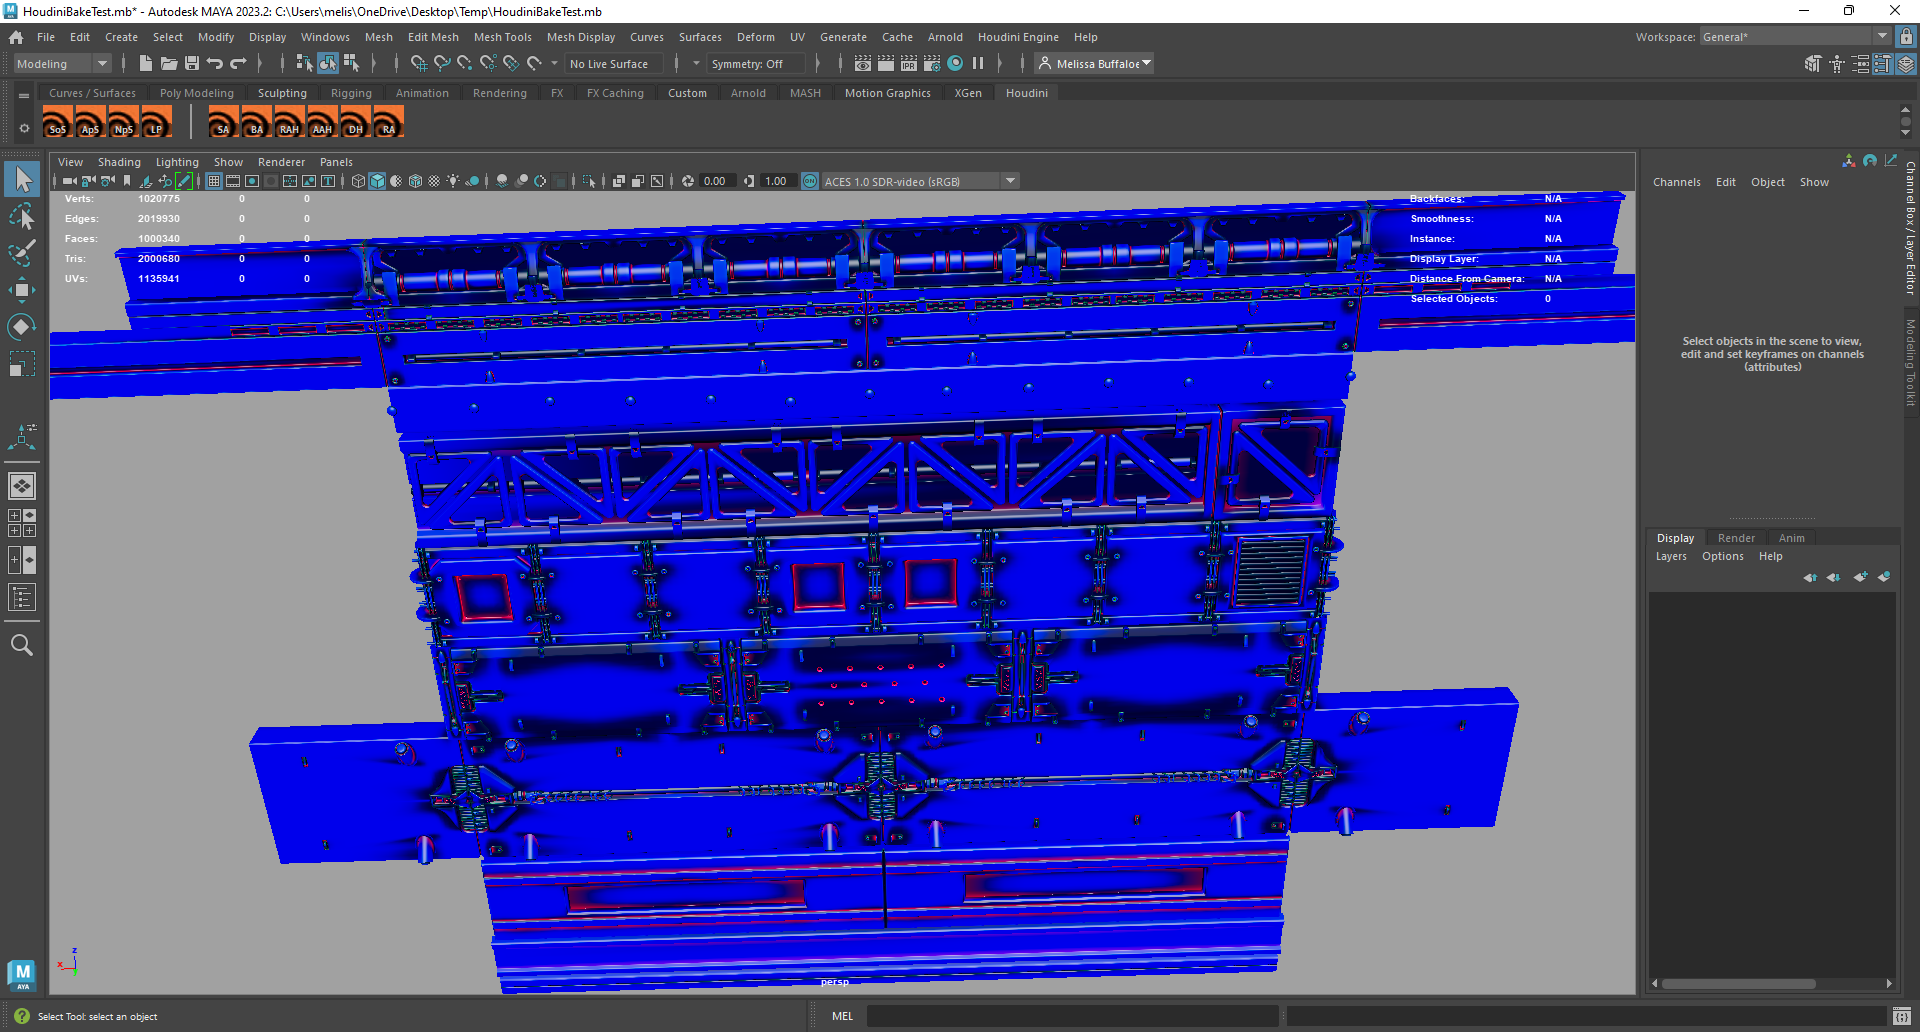Viewport: 1920px width, 1032px height.
Task: Switch to the Houdini shelf tab
Action: [x=1026, y=92]
